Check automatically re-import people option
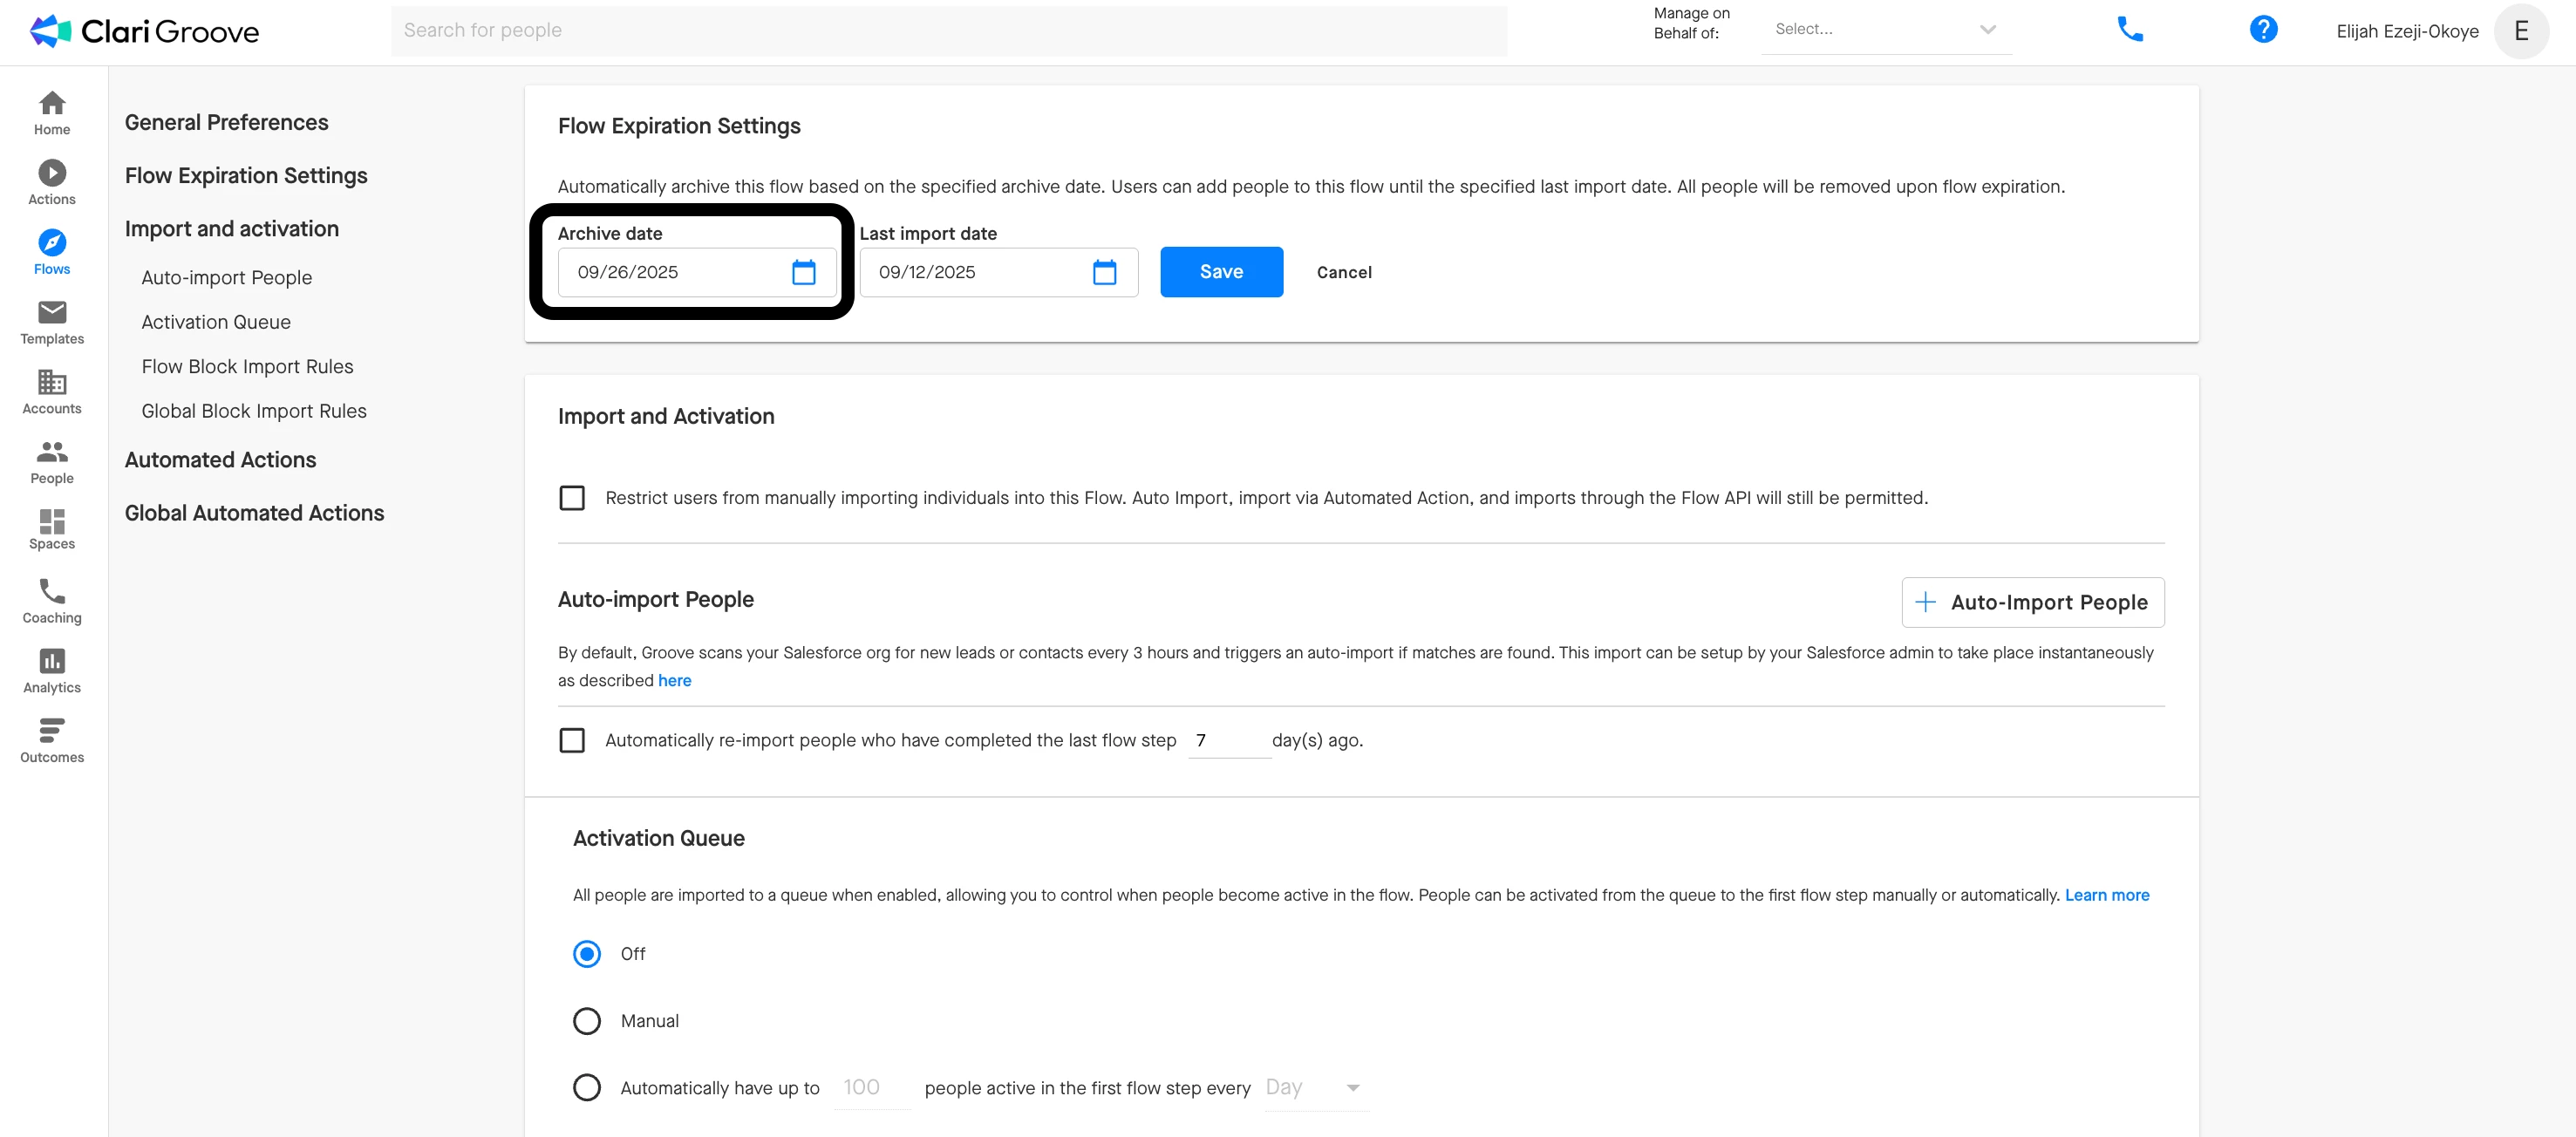 (572, 740)
